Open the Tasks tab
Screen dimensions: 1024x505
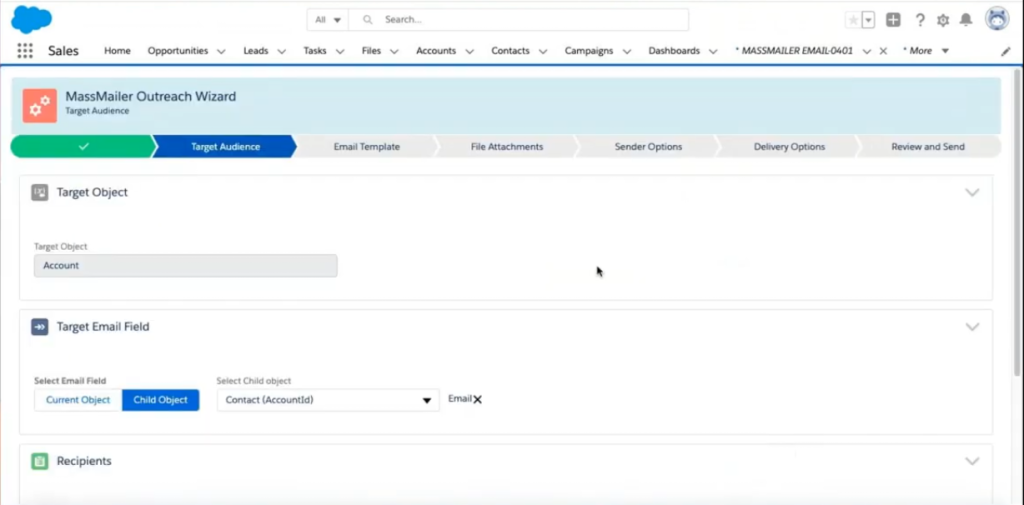[315, 50]
